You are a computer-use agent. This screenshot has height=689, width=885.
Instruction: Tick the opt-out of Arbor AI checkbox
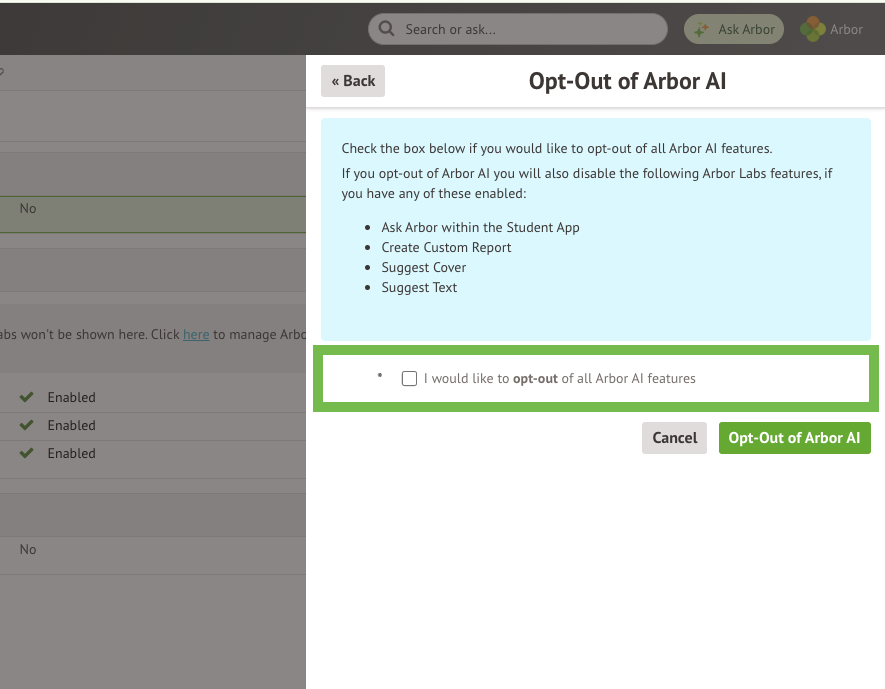click(409, 379)
